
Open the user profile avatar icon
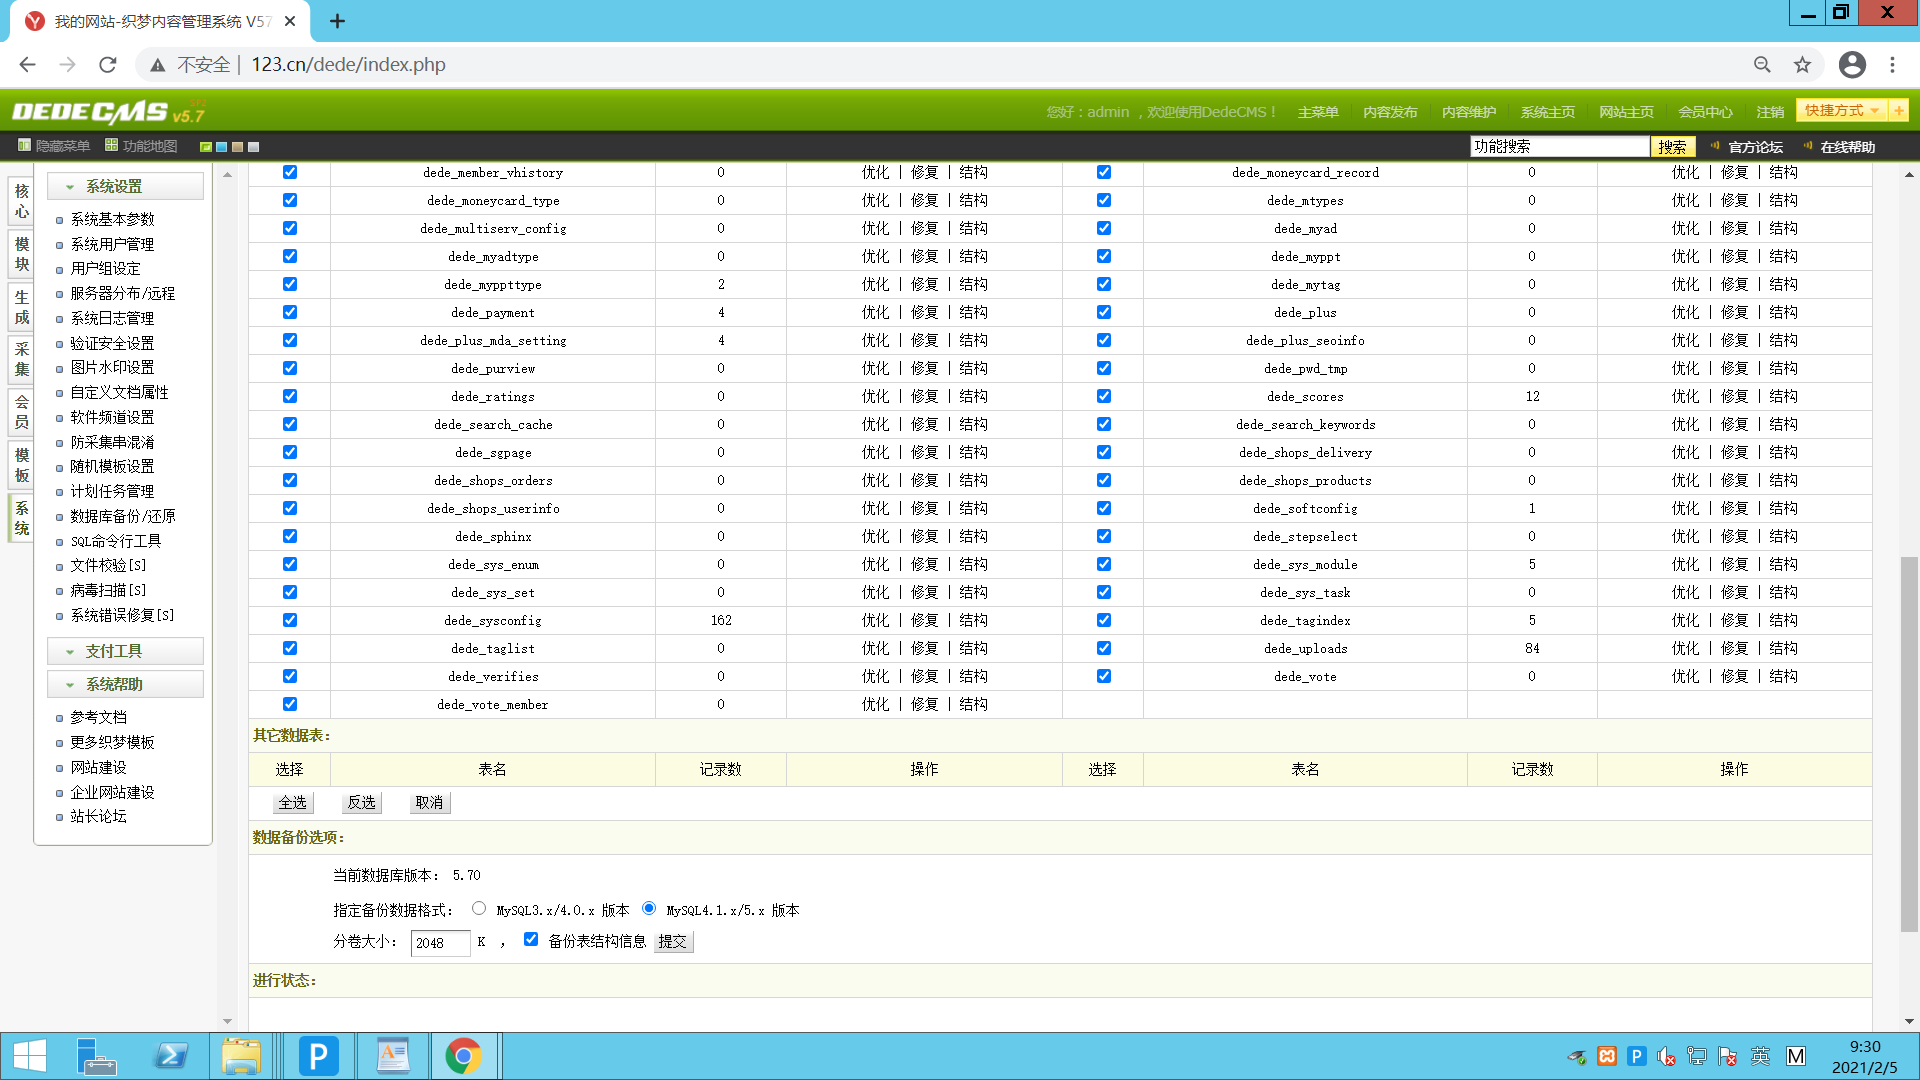click(x=1852, y=65)
